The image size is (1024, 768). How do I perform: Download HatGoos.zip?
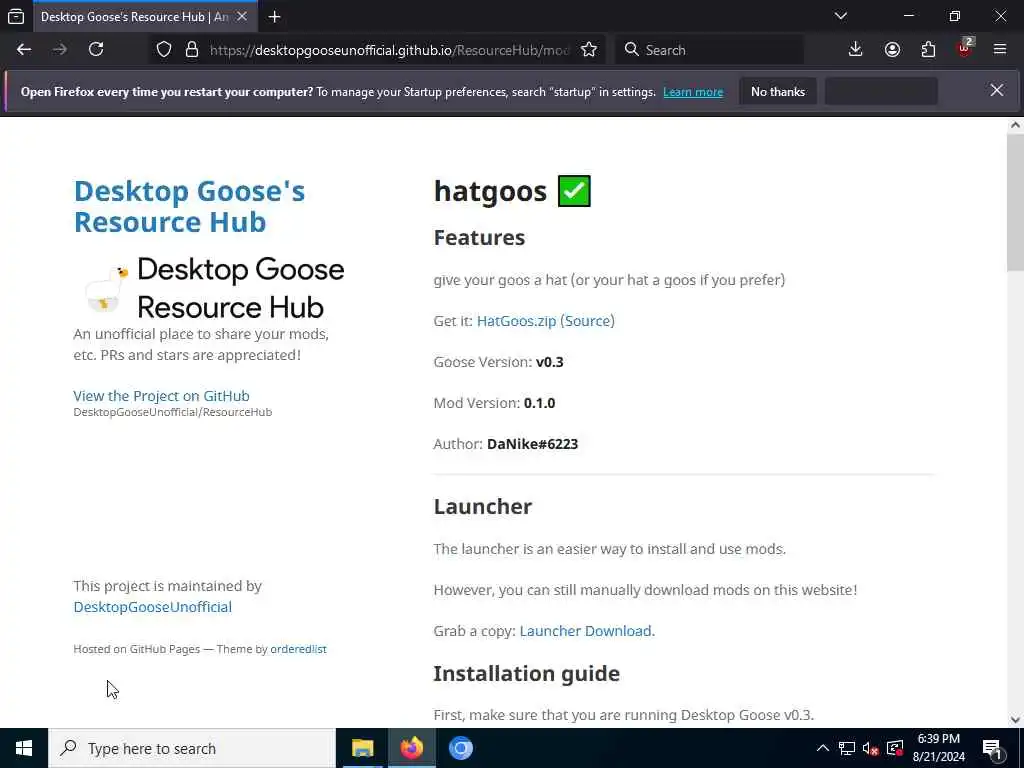point(517,321)
